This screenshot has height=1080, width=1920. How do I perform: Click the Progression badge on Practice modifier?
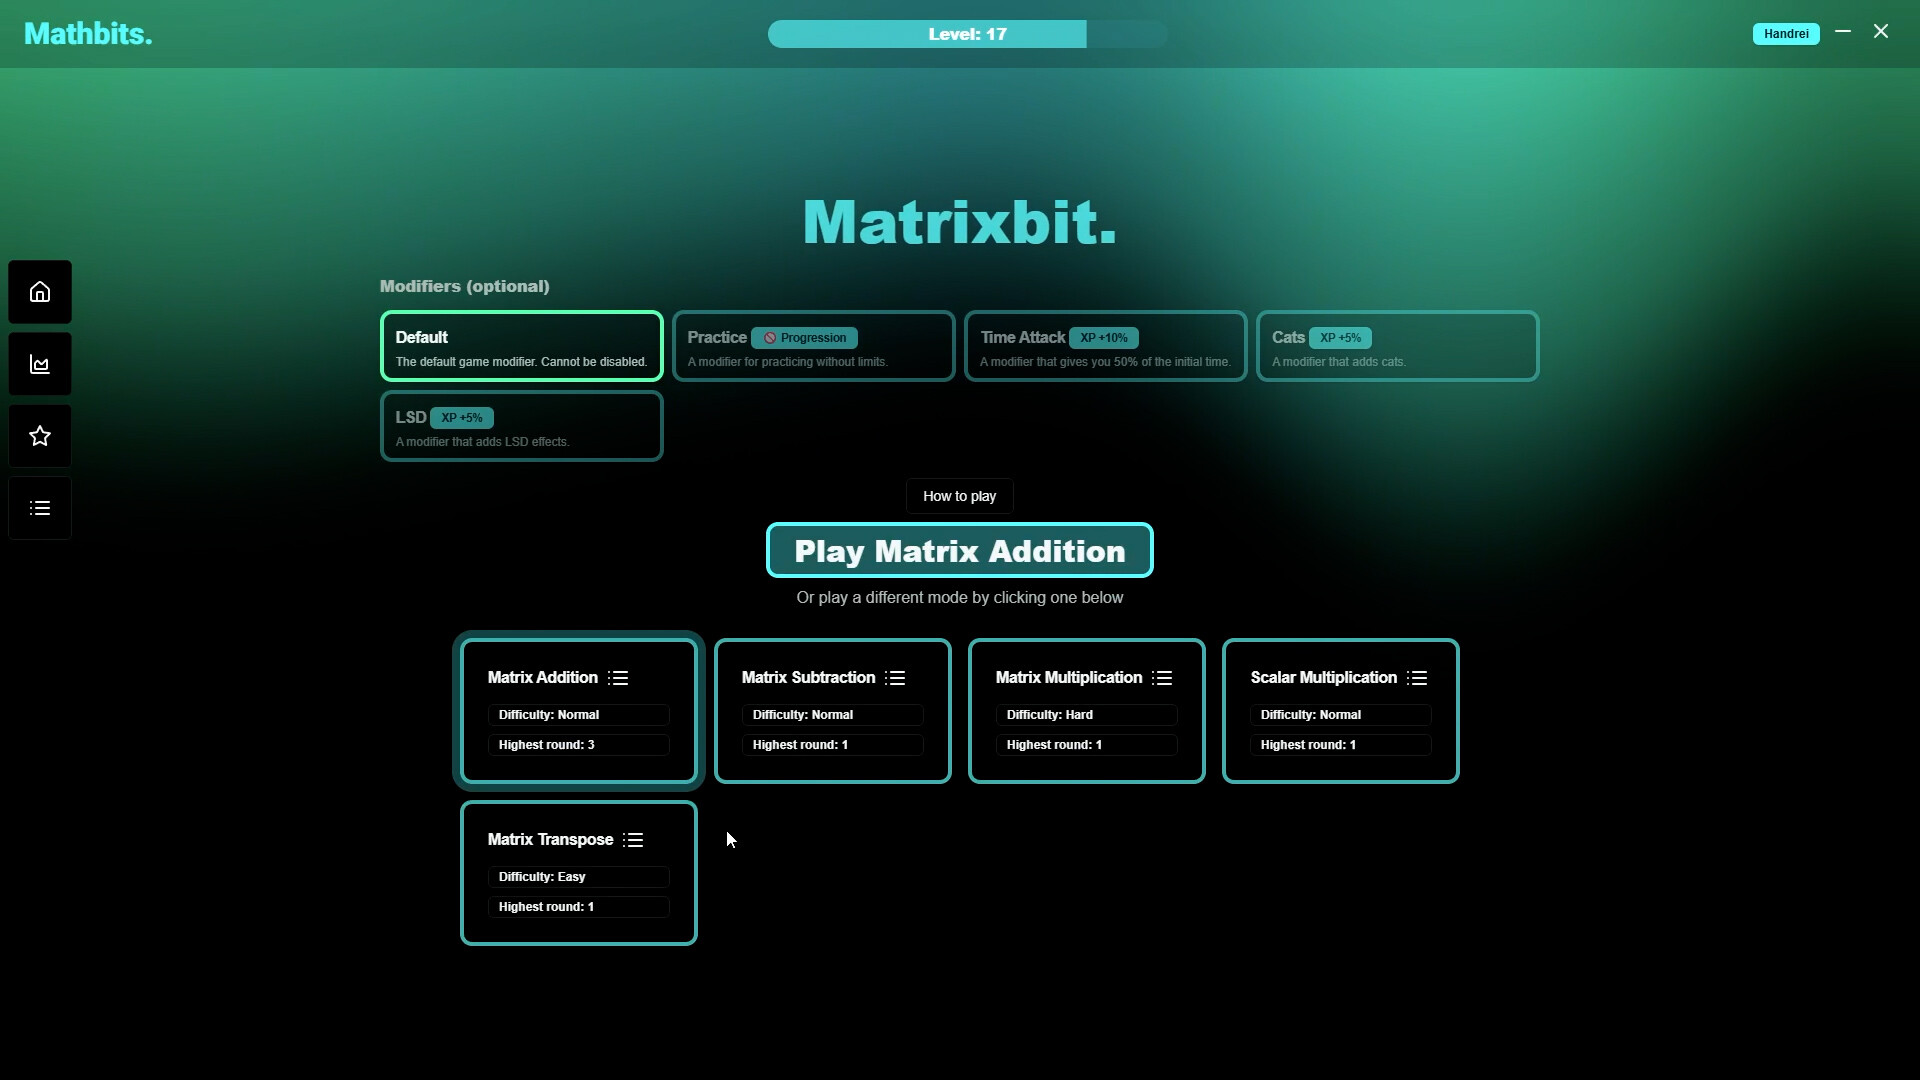[x=804, y=337]
